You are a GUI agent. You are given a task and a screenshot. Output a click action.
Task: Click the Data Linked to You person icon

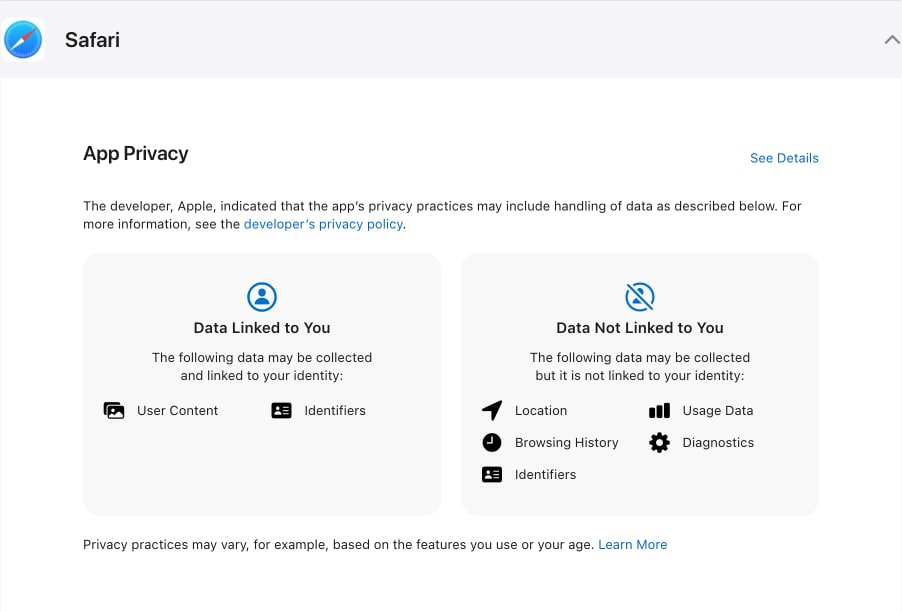pos(262,296)
